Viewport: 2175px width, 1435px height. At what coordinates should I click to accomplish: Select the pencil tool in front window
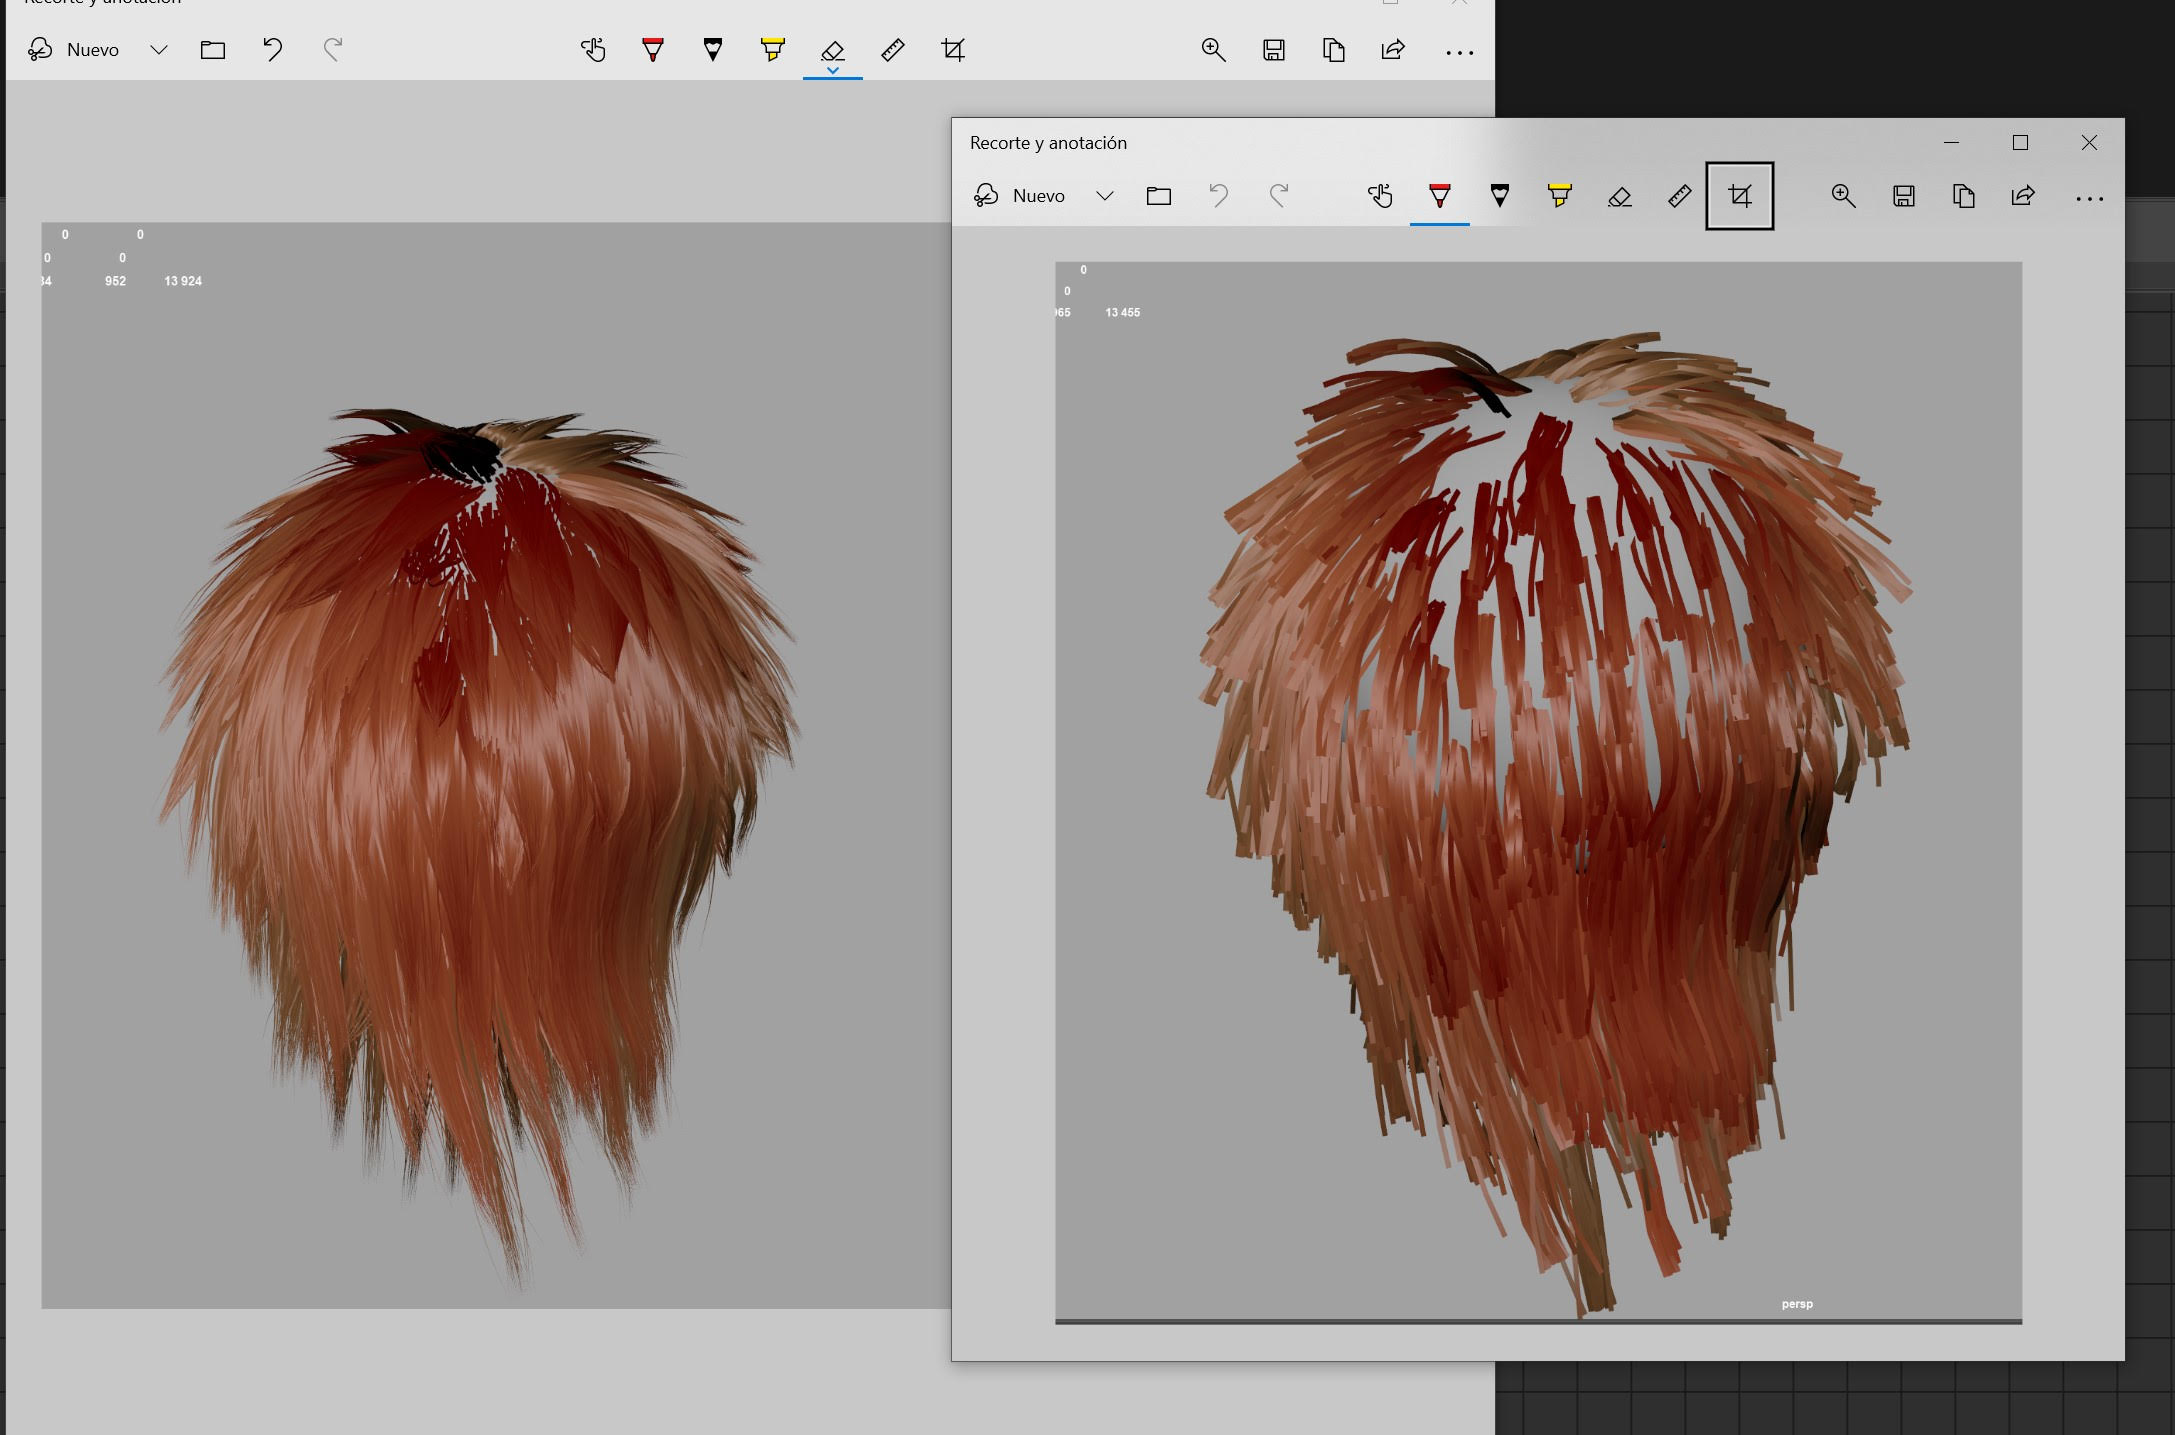click(x=1499, y=196)
